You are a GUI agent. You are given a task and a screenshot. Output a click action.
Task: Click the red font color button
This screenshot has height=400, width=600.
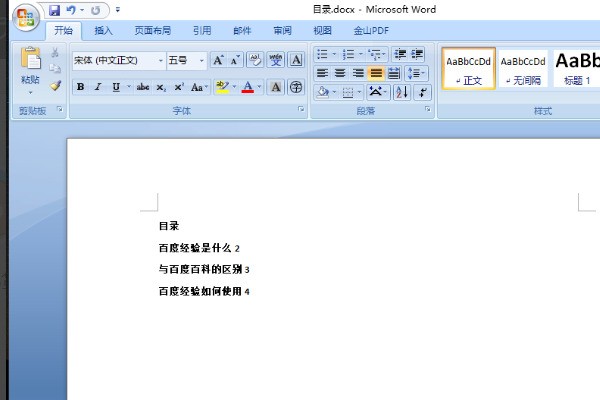point(247,87)
